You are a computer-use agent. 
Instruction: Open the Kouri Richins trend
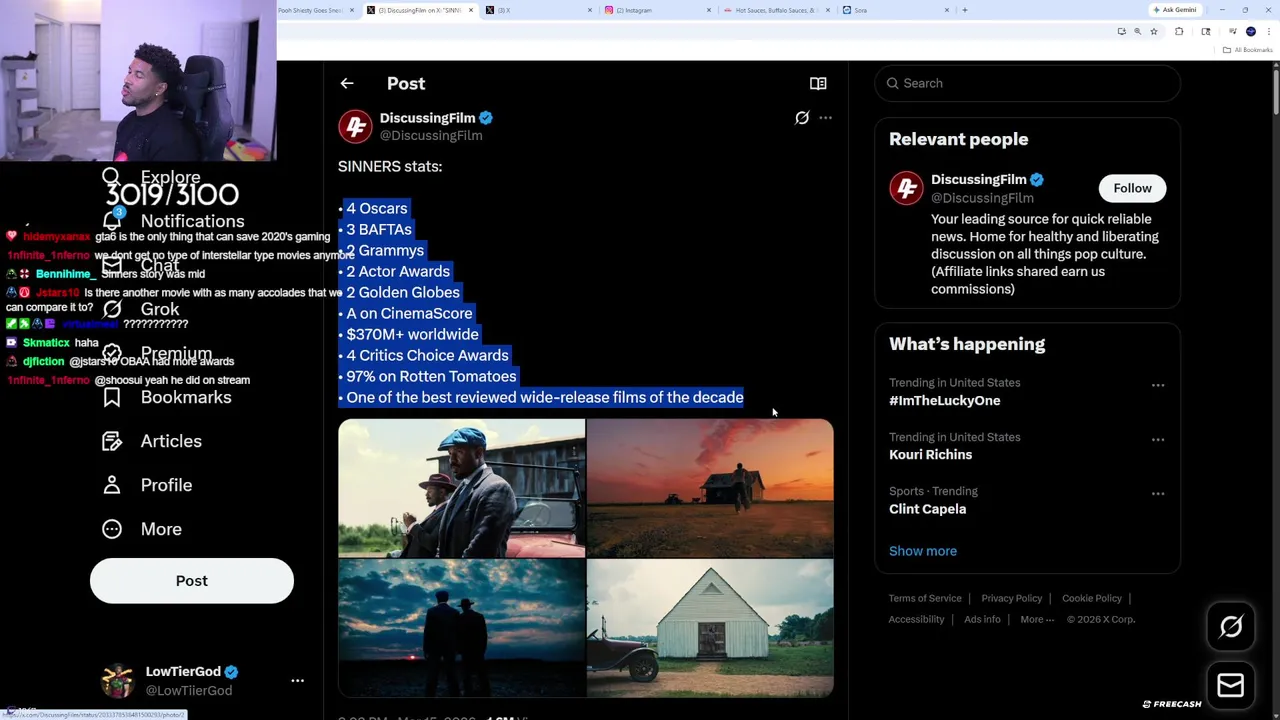click(x=930, y=454)
